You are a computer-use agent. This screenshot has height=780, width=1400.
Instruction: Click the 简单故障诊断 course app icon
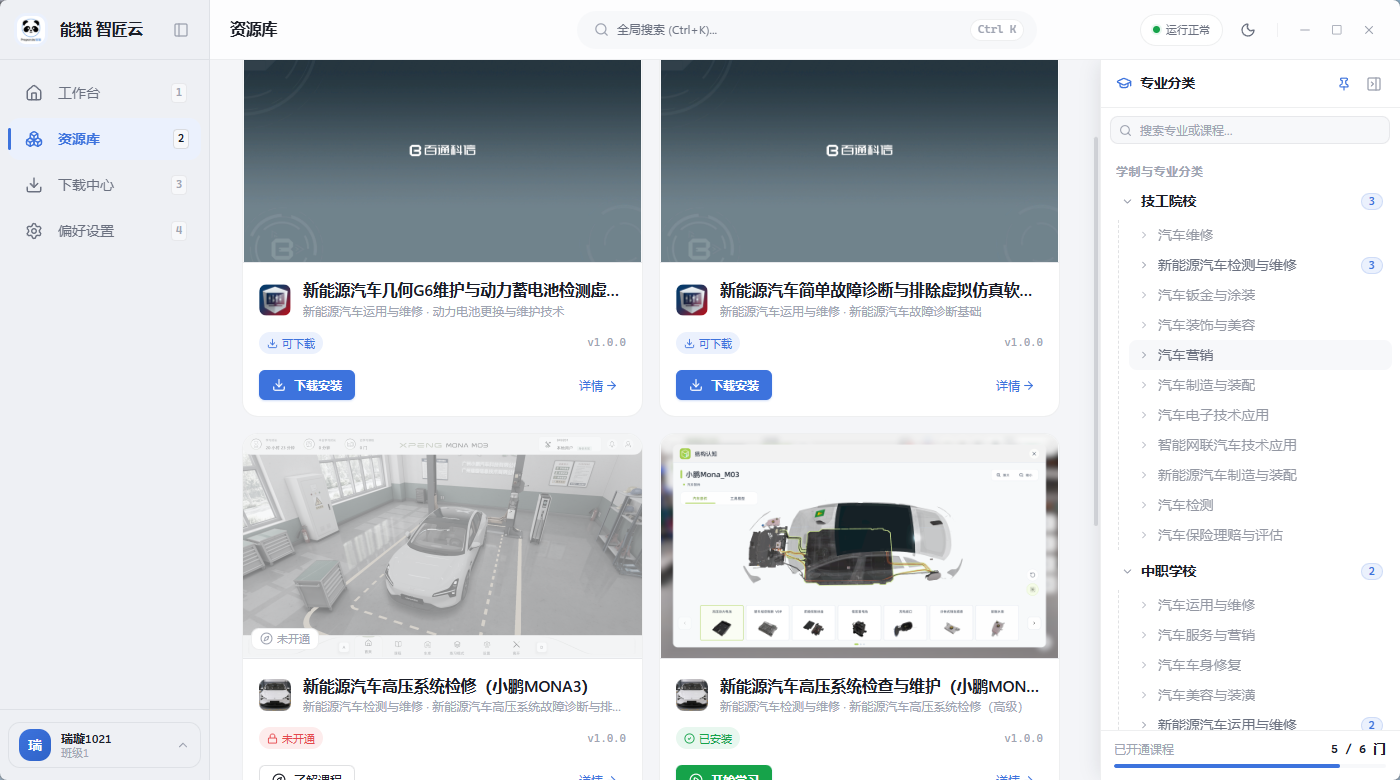click(x=692, y=300)
